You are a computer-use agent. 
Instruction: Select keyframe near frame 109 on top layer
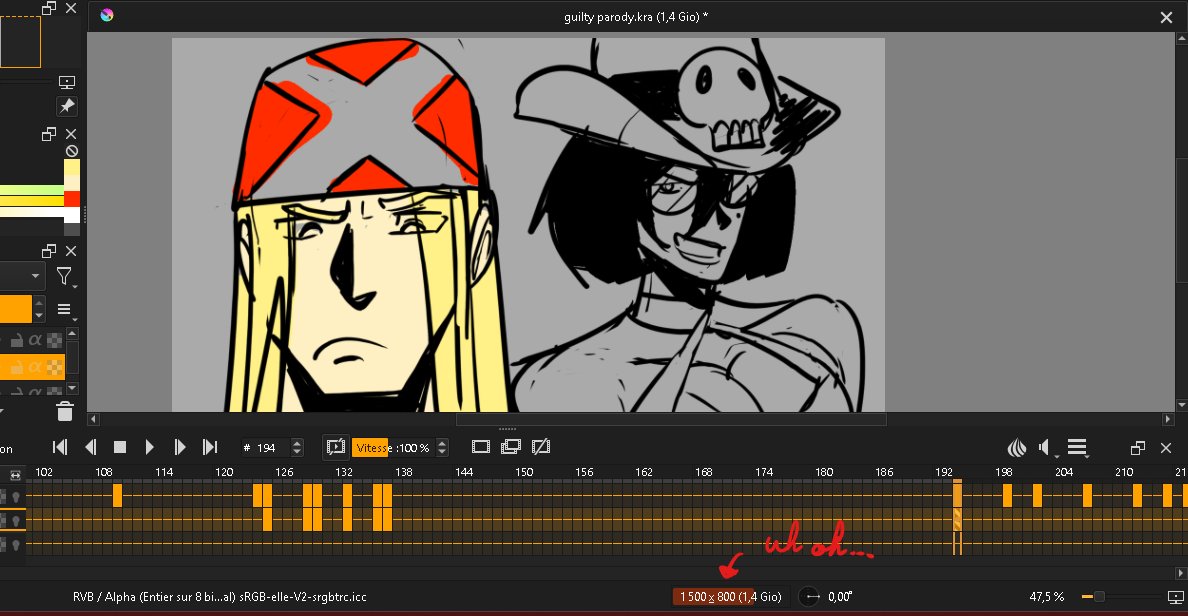coord(117,496)
